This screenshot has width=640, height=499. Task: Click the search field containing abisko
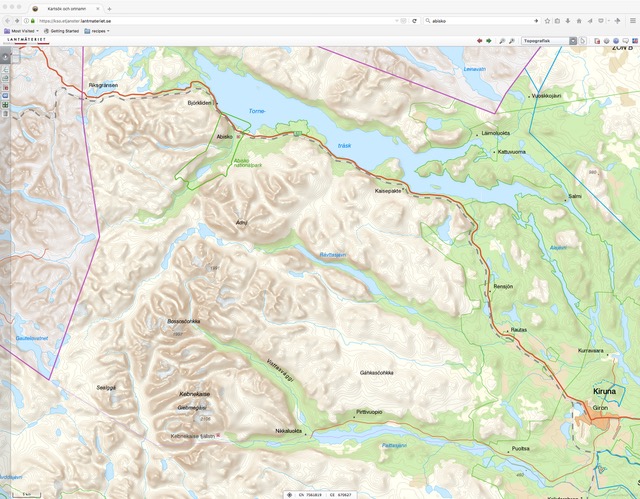[x=478, y=20]
